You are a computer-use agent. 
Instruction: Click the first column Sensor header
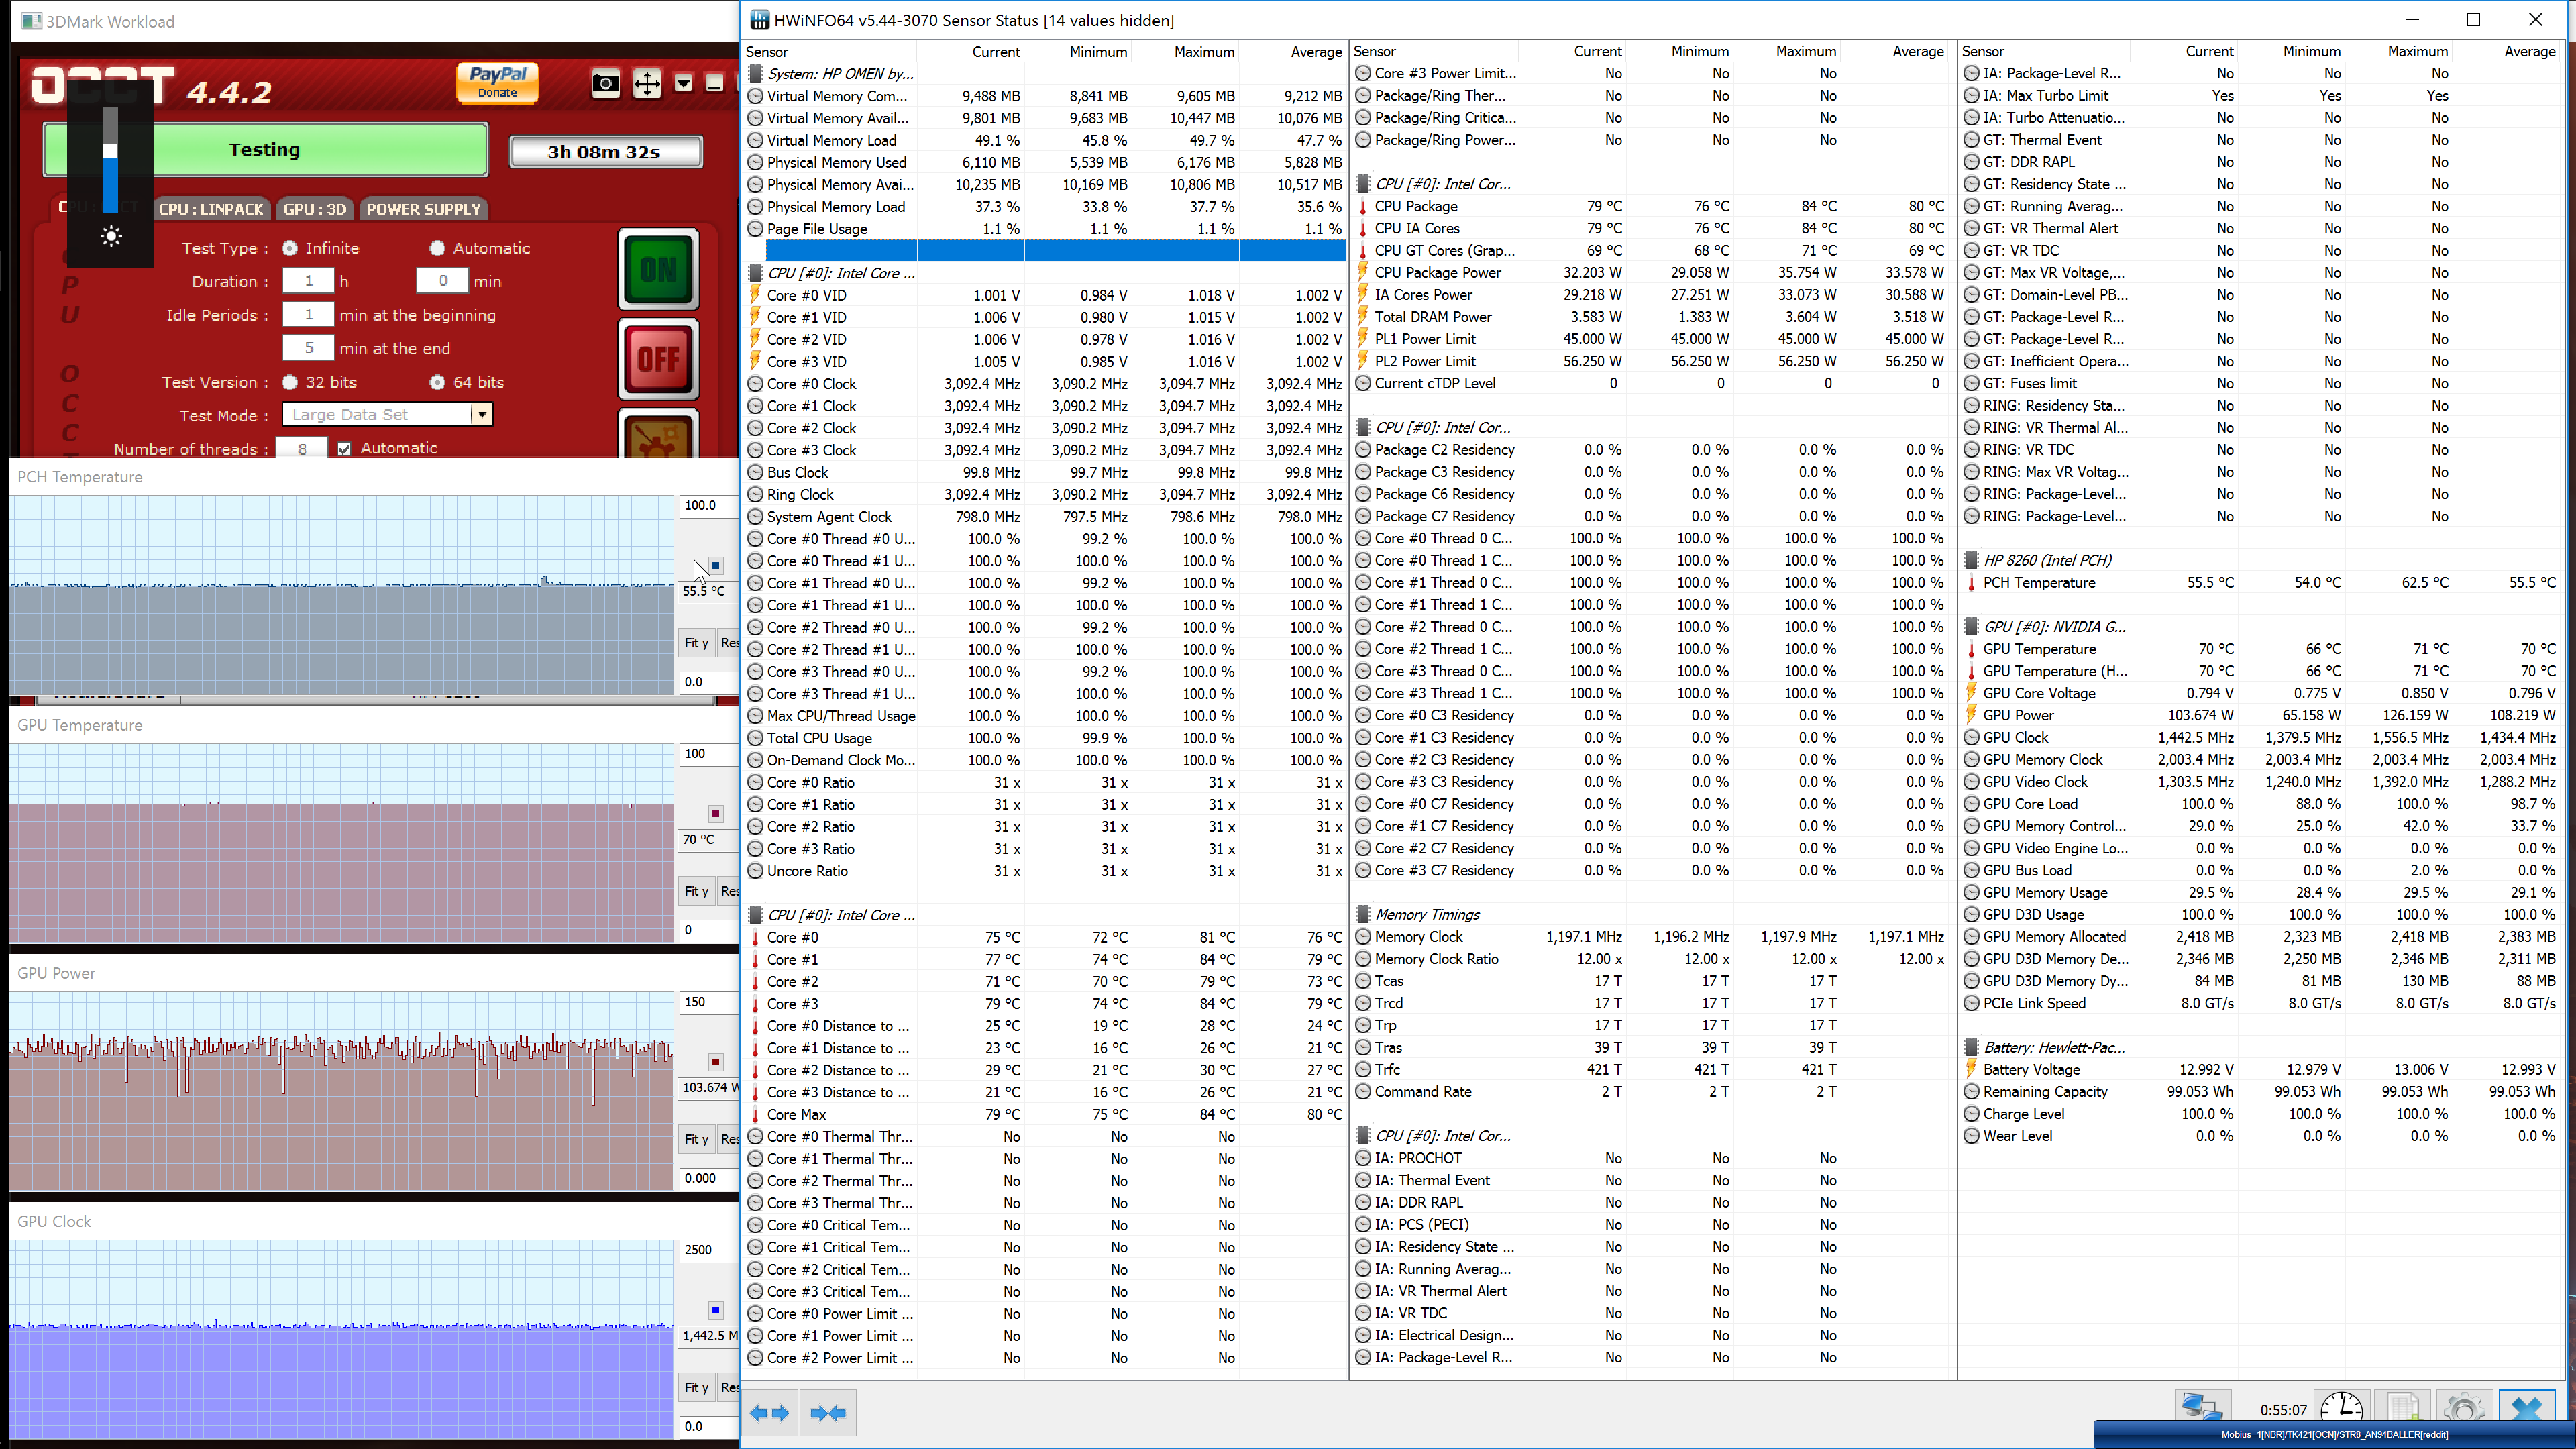tap(767, 52)
